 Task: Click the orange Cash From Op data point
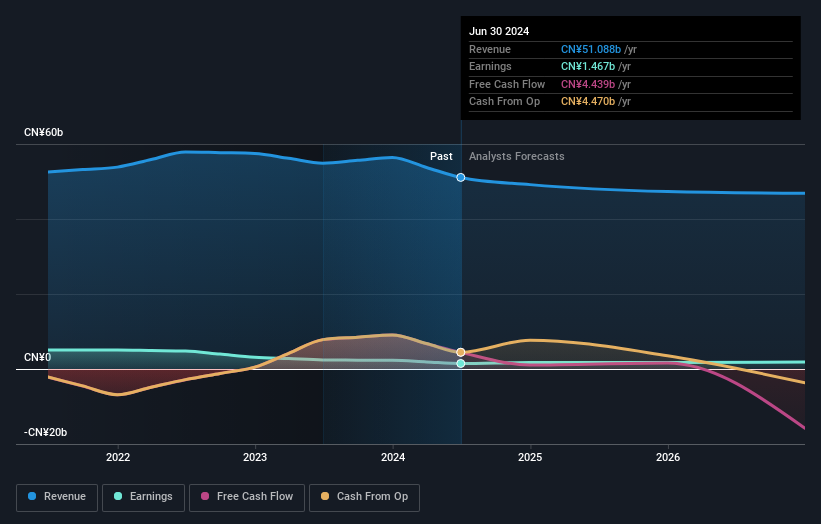461,352
